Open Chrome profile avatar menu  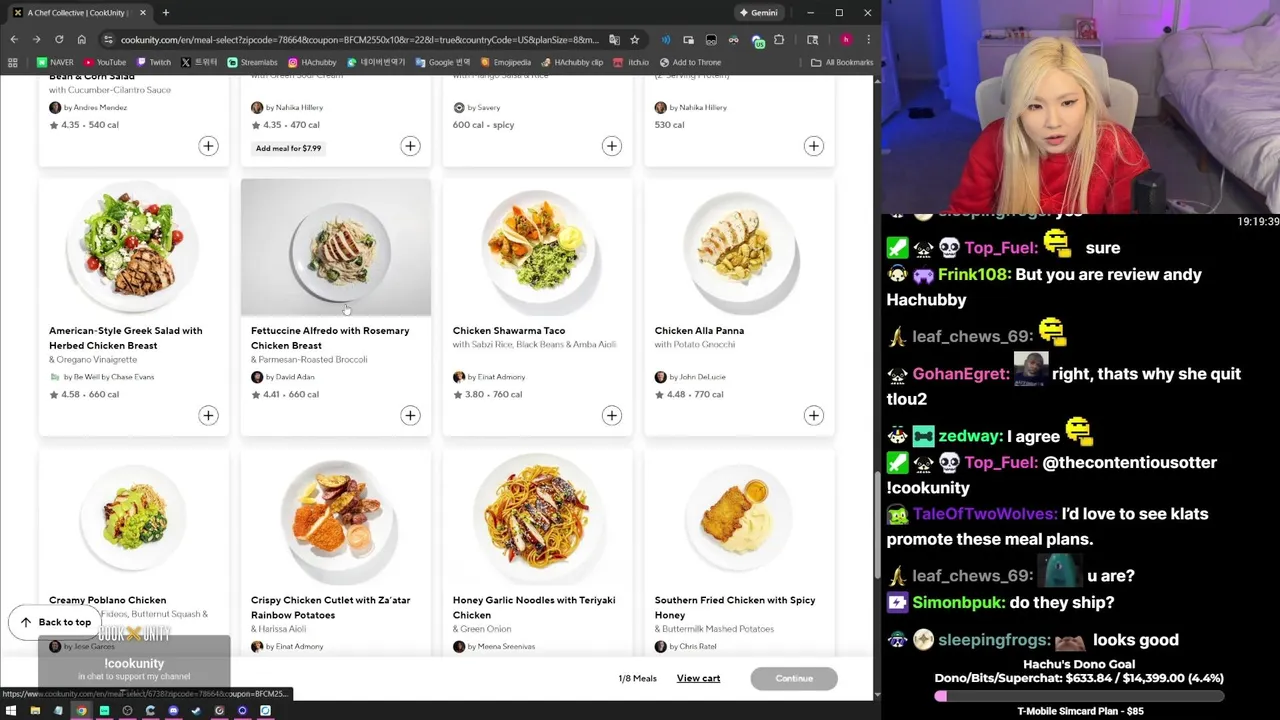tap(846, 40)
